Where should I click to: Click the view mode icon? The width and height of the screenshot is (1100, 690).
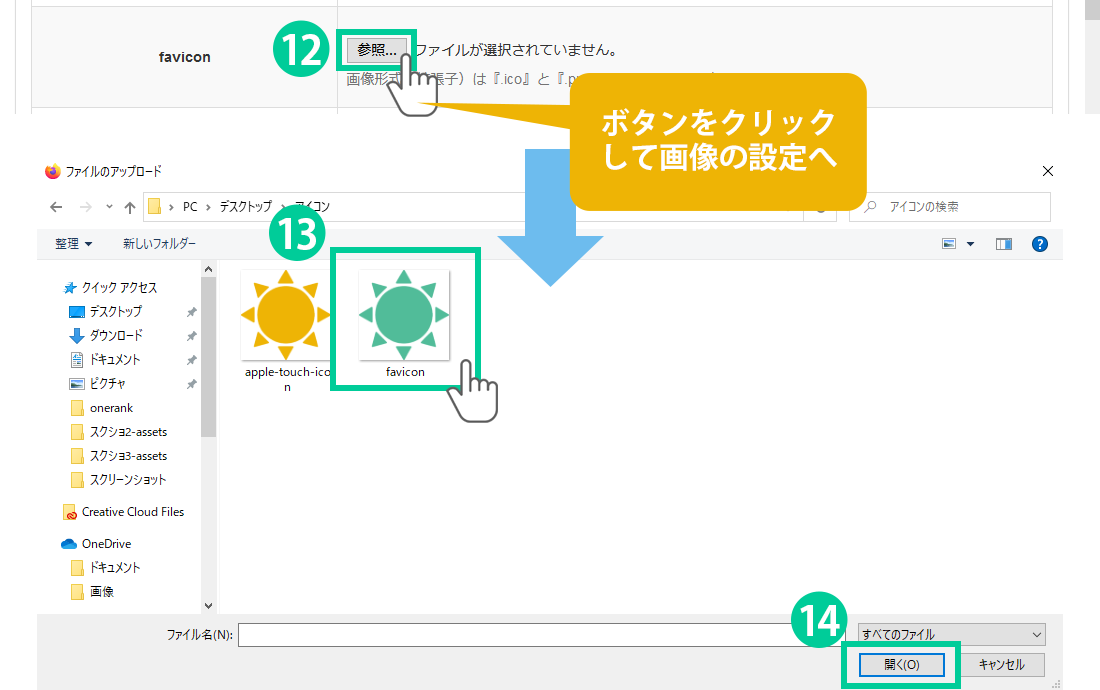948,244
